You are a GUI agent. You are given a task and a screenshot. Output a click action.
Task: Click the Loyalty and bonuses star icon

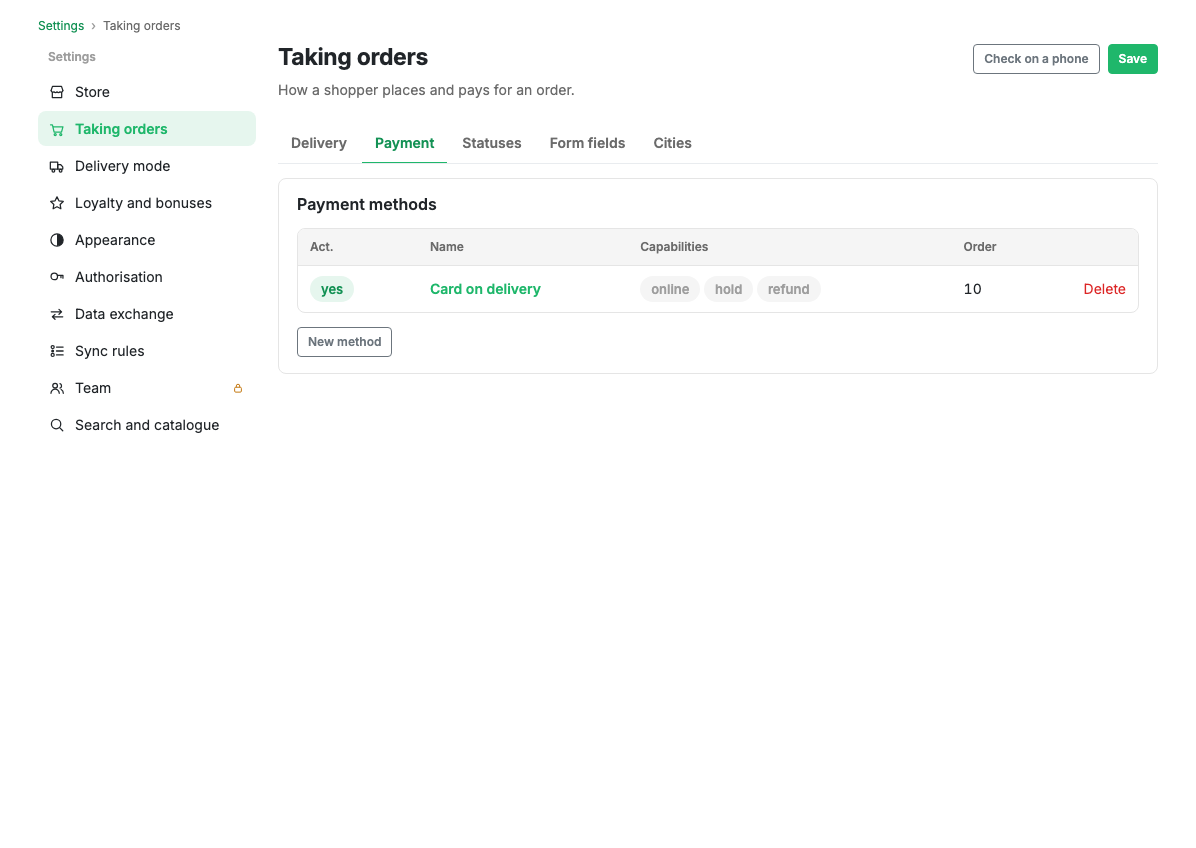[56, 204]
